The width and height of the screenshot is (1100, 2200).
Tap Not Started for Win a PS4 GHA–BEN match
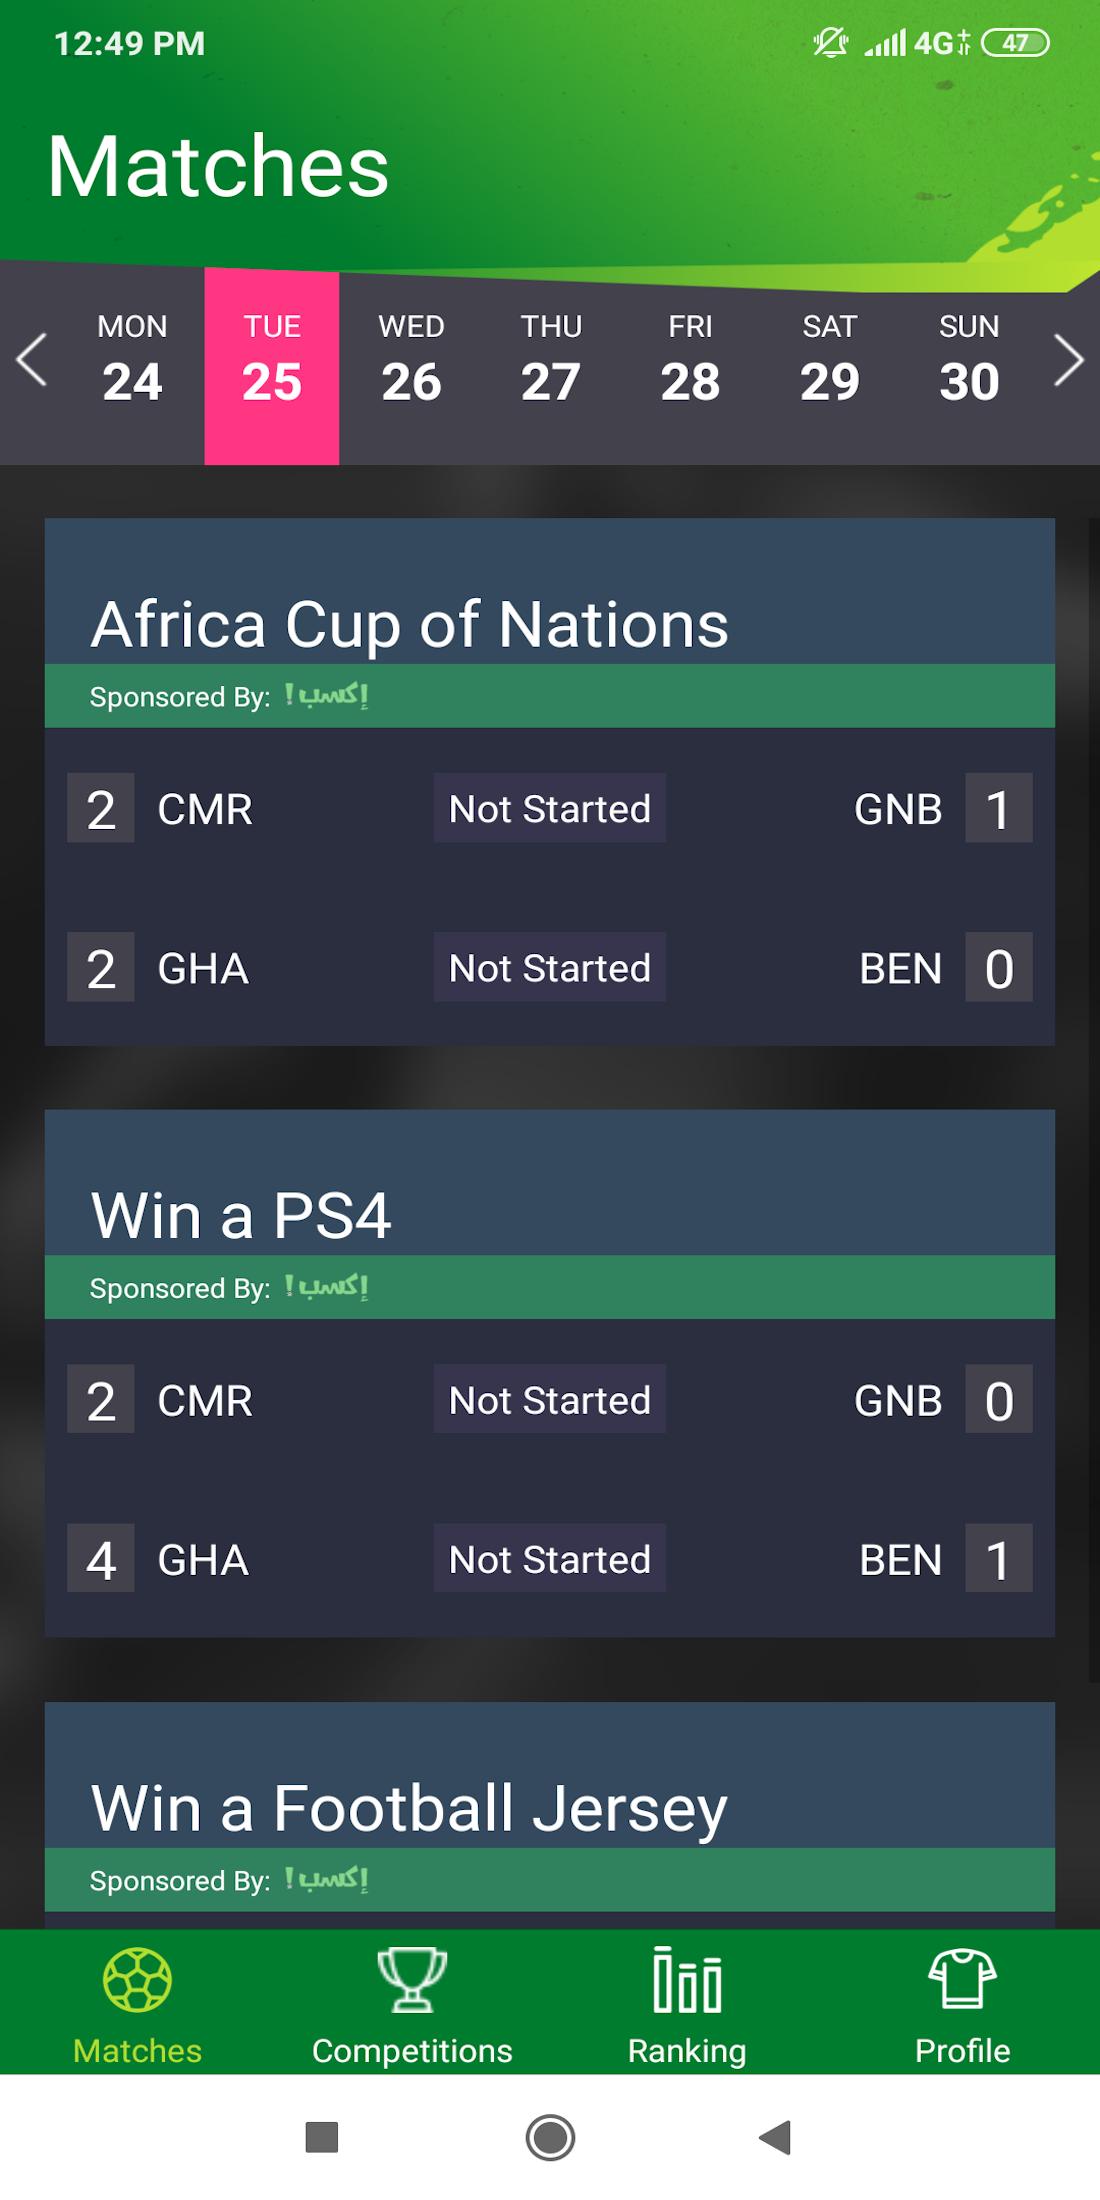pos(550,1559)
